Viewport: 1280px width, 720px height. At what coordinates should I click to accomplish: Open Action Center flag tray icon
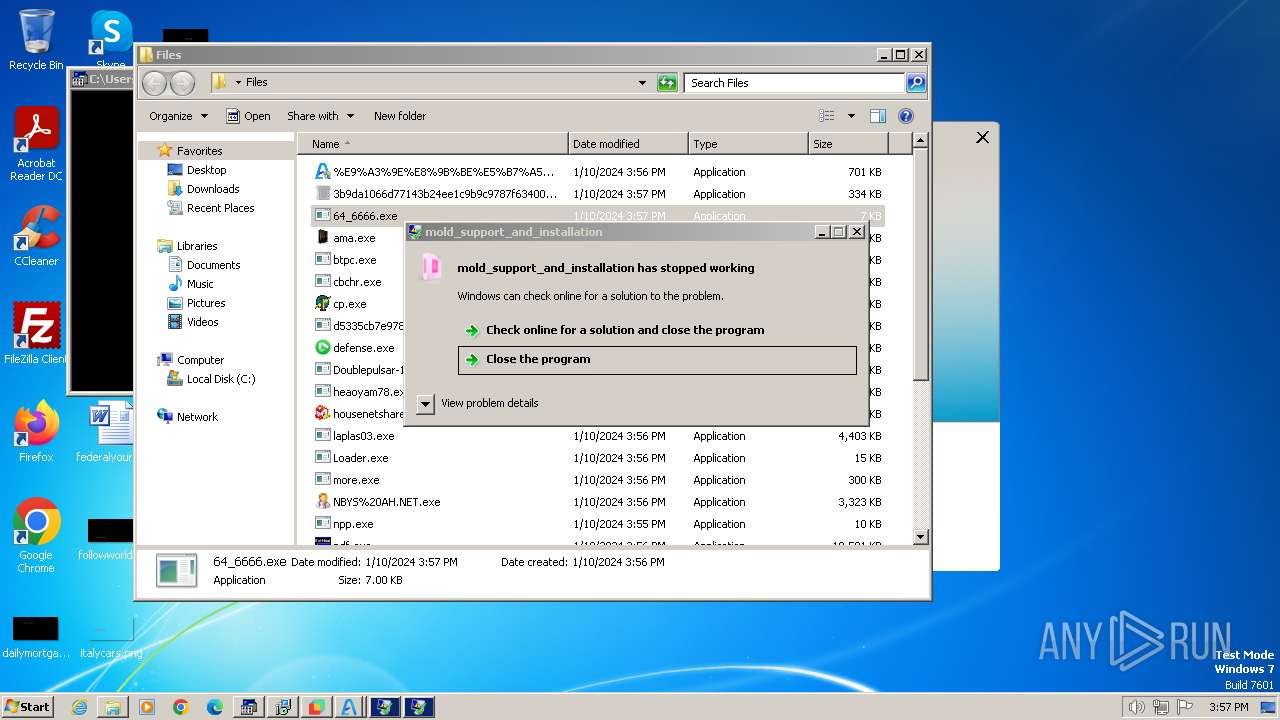click(1186, 707)
